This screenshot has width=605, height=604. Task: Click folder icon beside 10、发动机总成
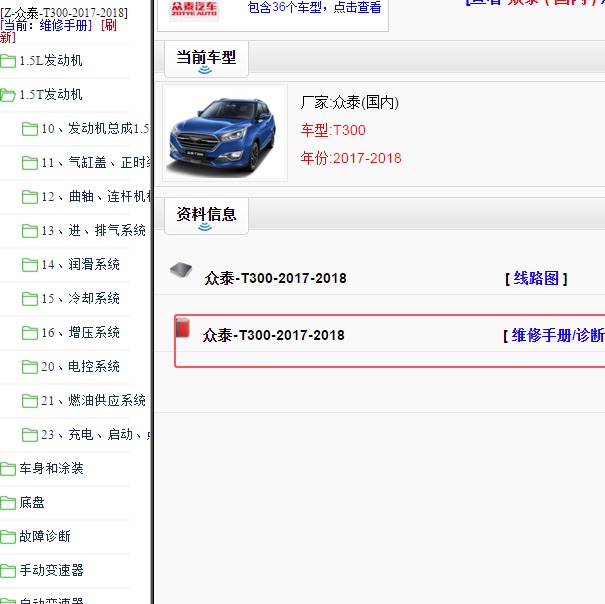[30, 129]
